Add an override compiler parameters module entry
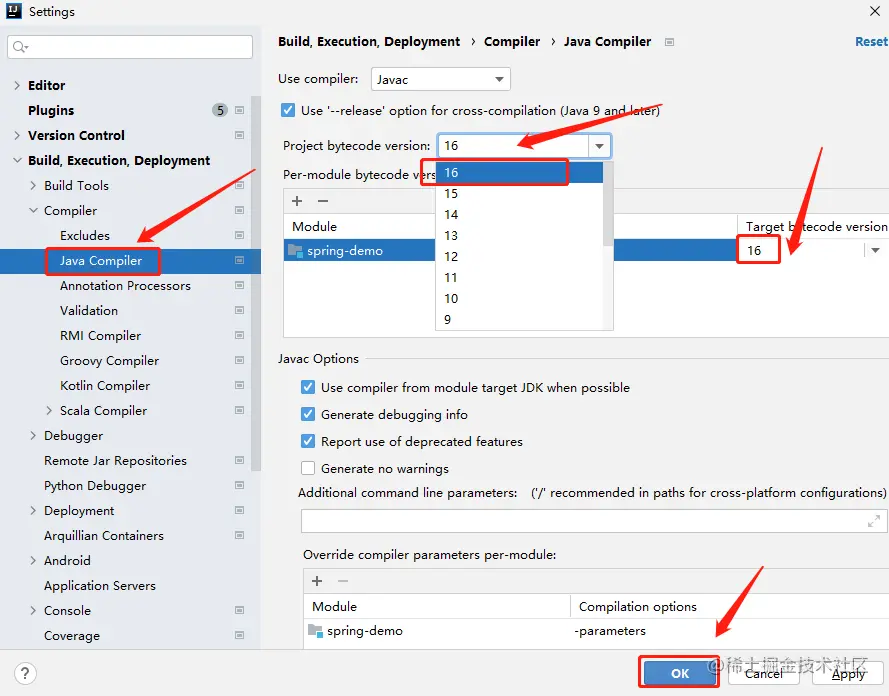Viewport: 889px width, 696px height. pyautogui.click(x=317, y=580)
